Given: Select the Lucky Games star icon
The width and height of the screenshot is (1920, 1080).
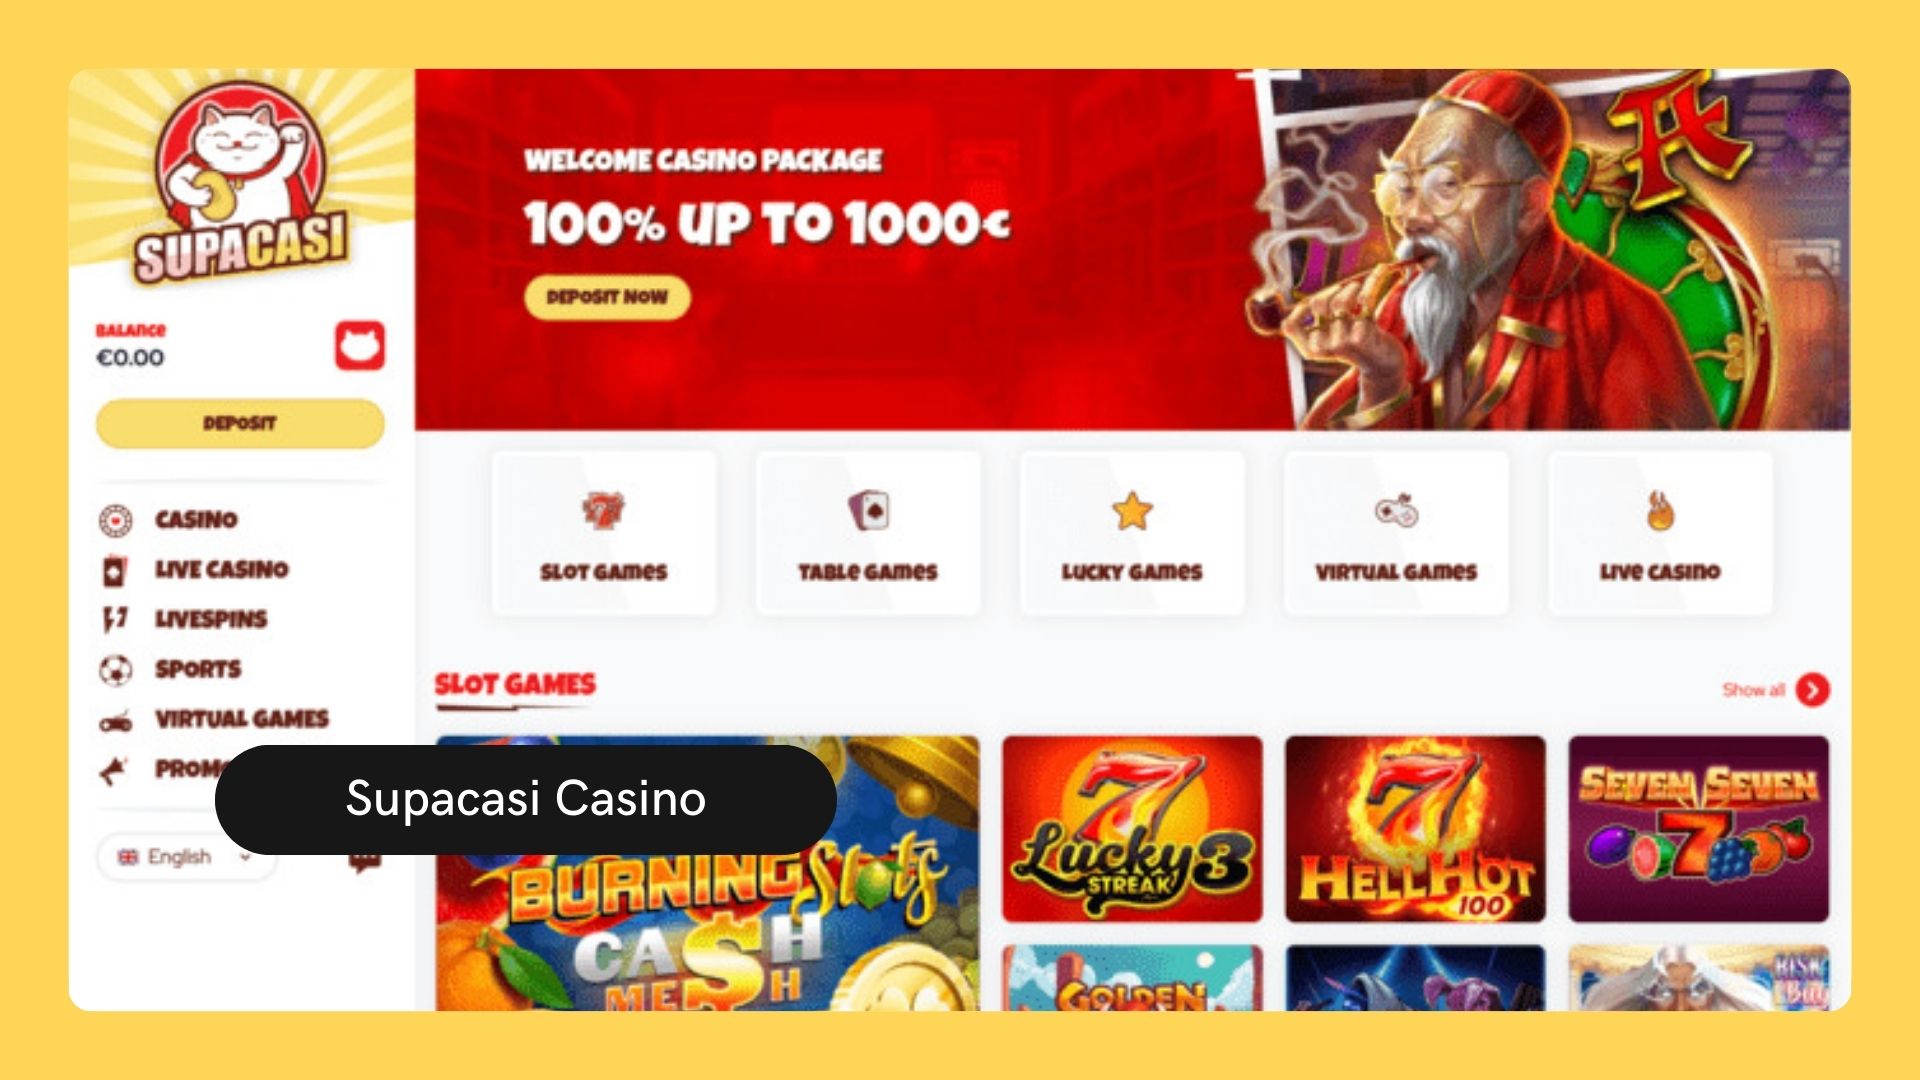Looking at the screenshot, I should (x=1132, y=511).
